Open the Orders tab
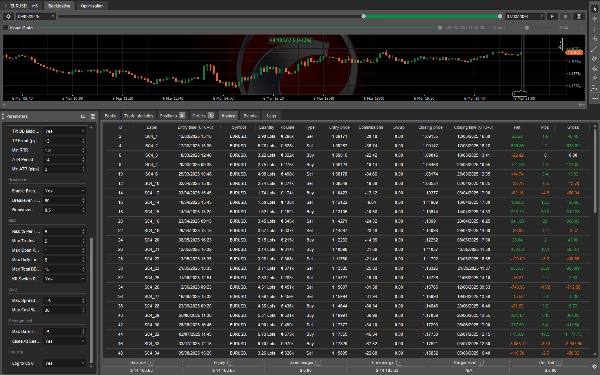The height and width of the screenshot is (375, 600). tap(202, 116)
